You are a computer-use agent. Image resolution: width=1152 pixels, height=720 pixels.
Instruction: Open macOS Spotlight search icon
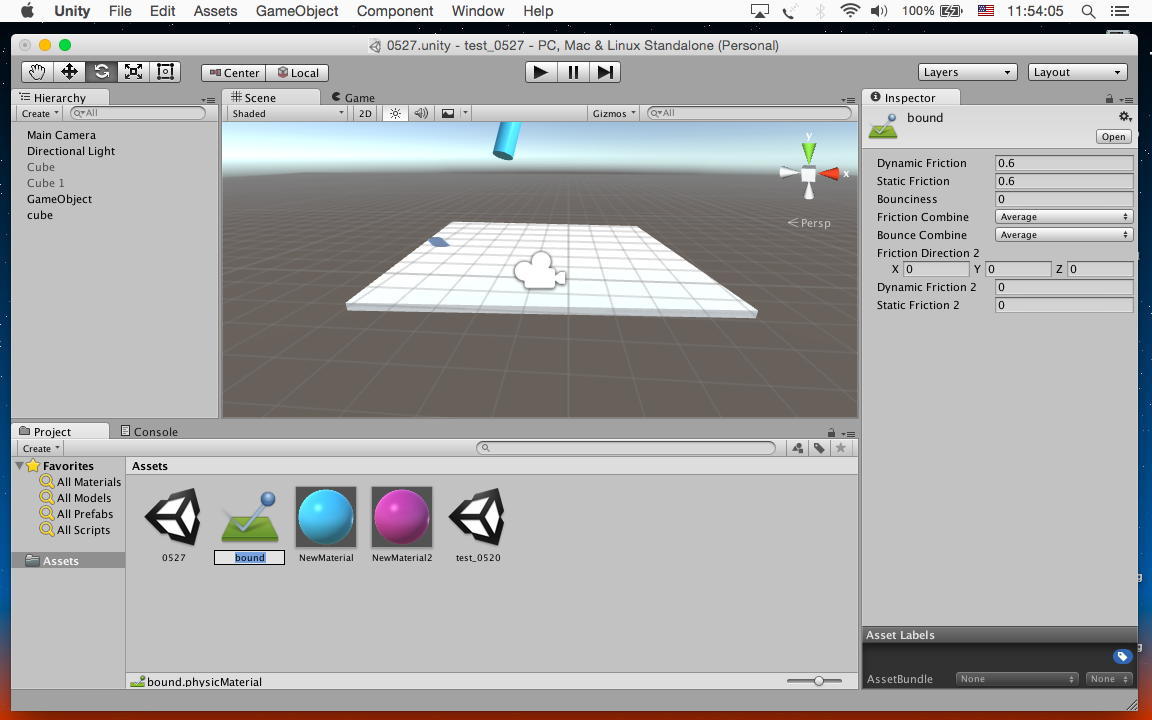coord(1089,11)
